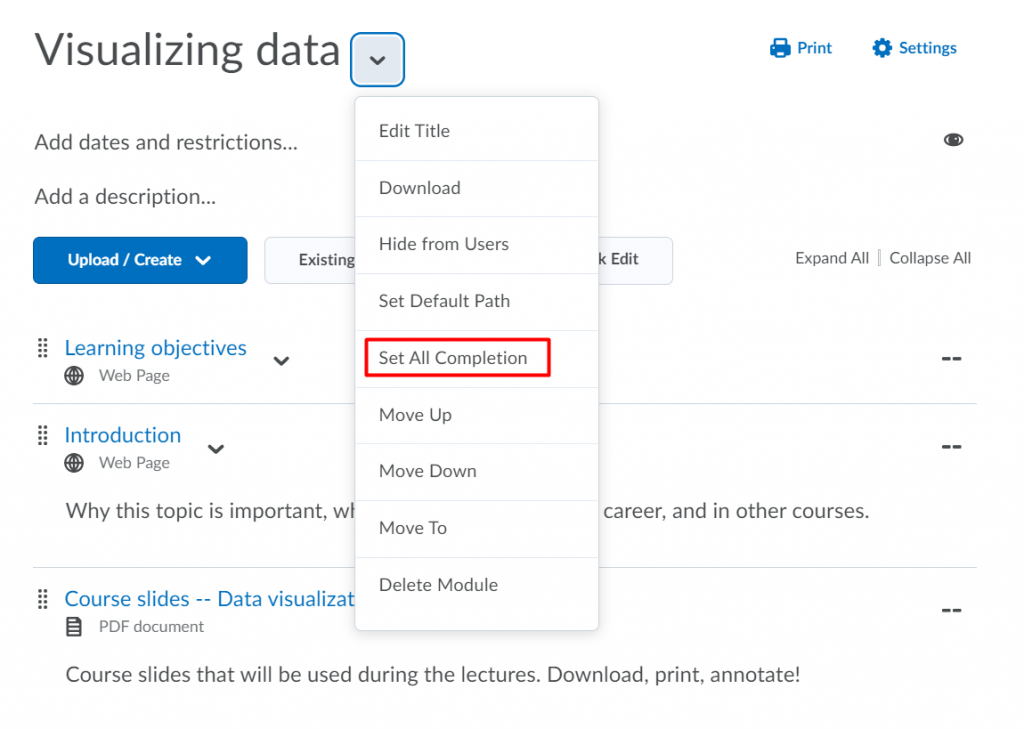Image resolution: width=1024 pixels, height=729 pixels.
Task: Click the Expand All link
Action: point(832,257)
